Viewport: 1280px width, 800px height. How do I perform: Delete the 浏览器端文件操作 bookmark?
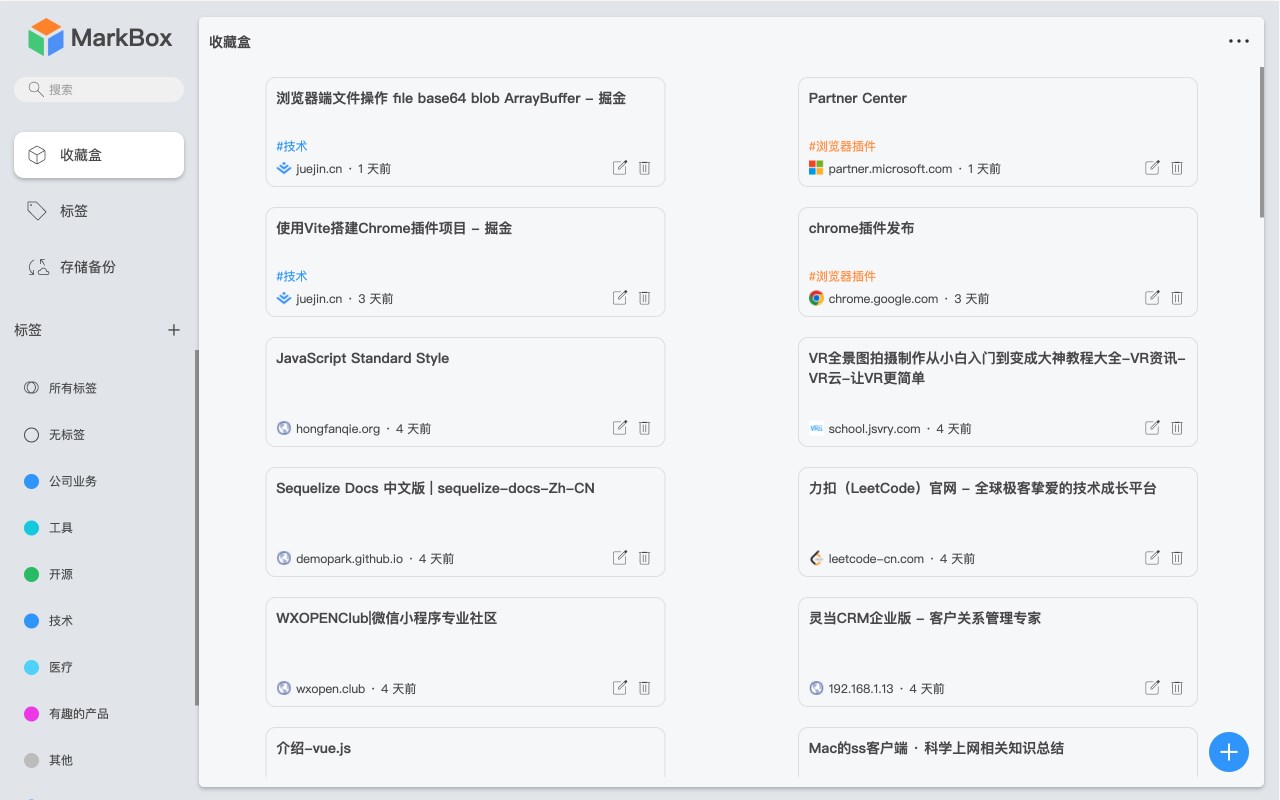click(644, 168)
